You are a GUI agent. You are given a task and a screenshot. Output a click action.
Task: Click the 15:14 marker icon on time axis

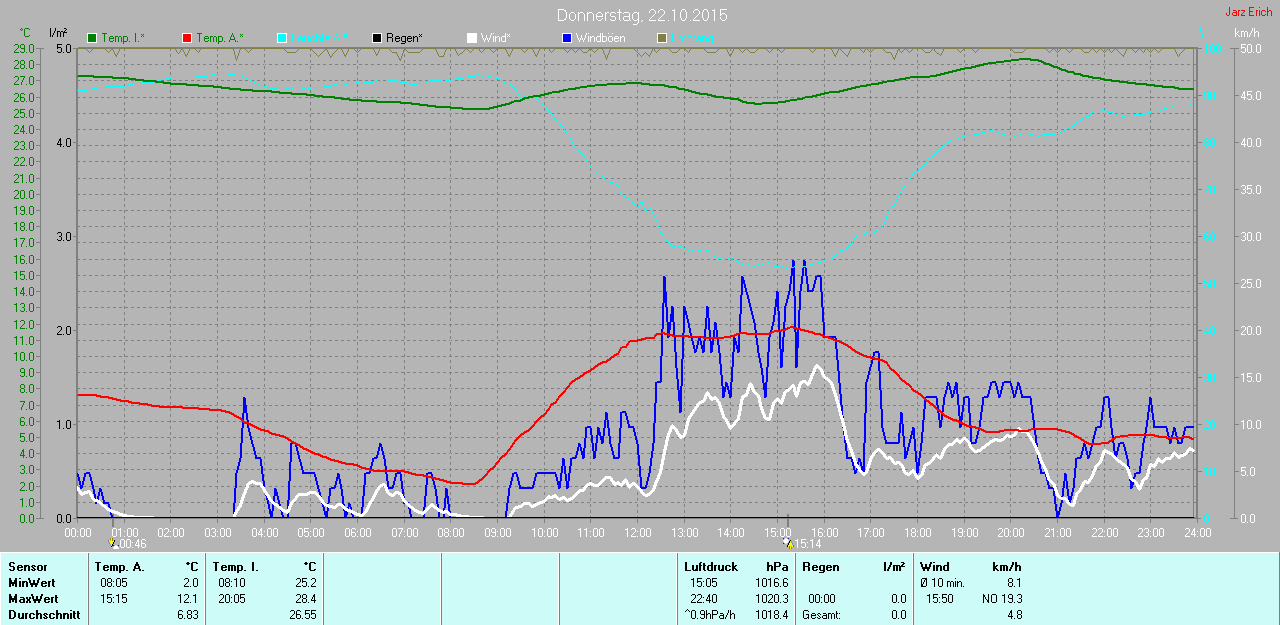[x=789, y=543]
